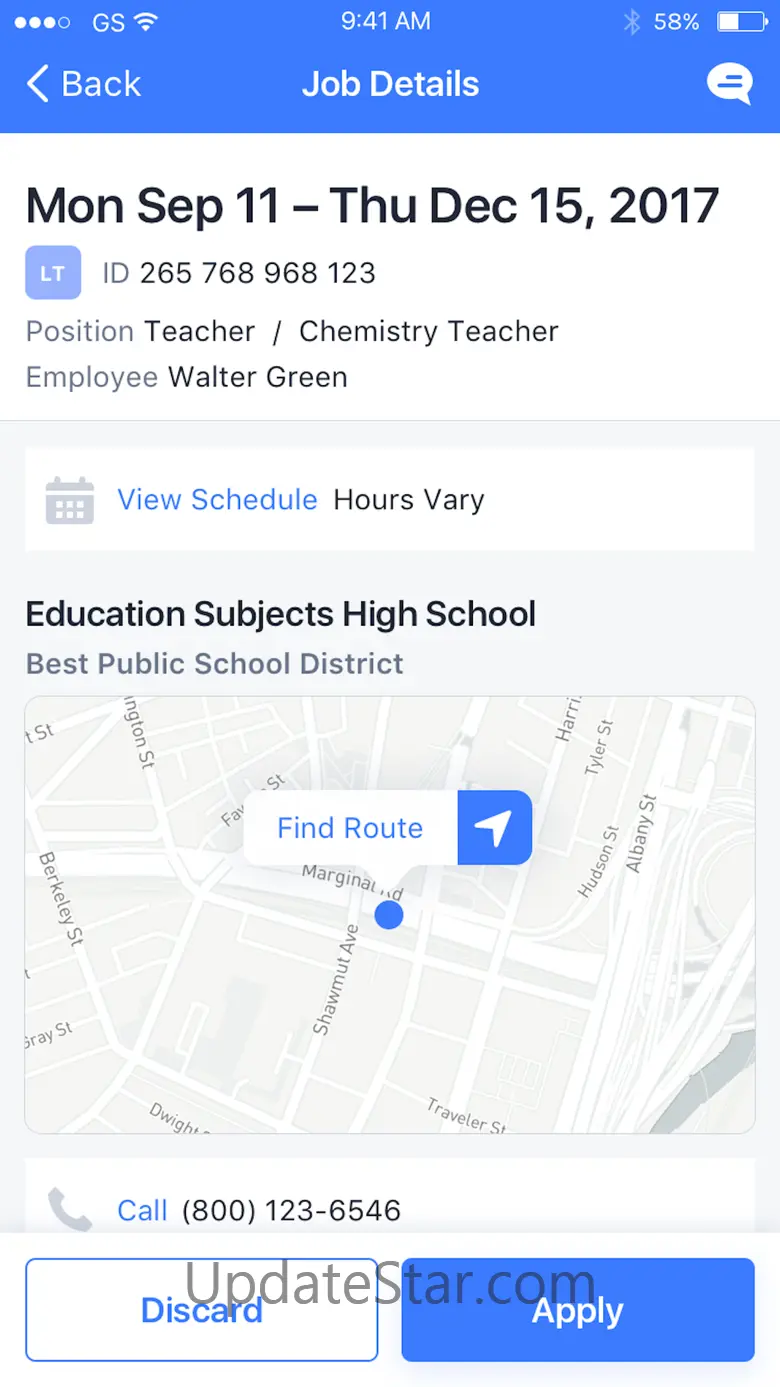Tap Albany St label on the map
Screen dimensions: 780x1387
pos(640,834)
